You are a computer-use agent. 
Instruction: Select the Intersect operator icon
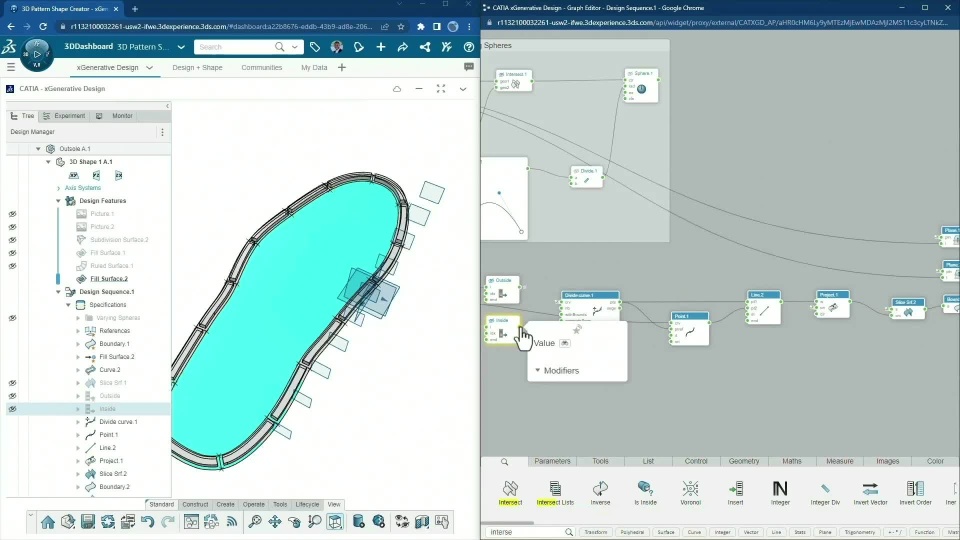click(510, 489)
